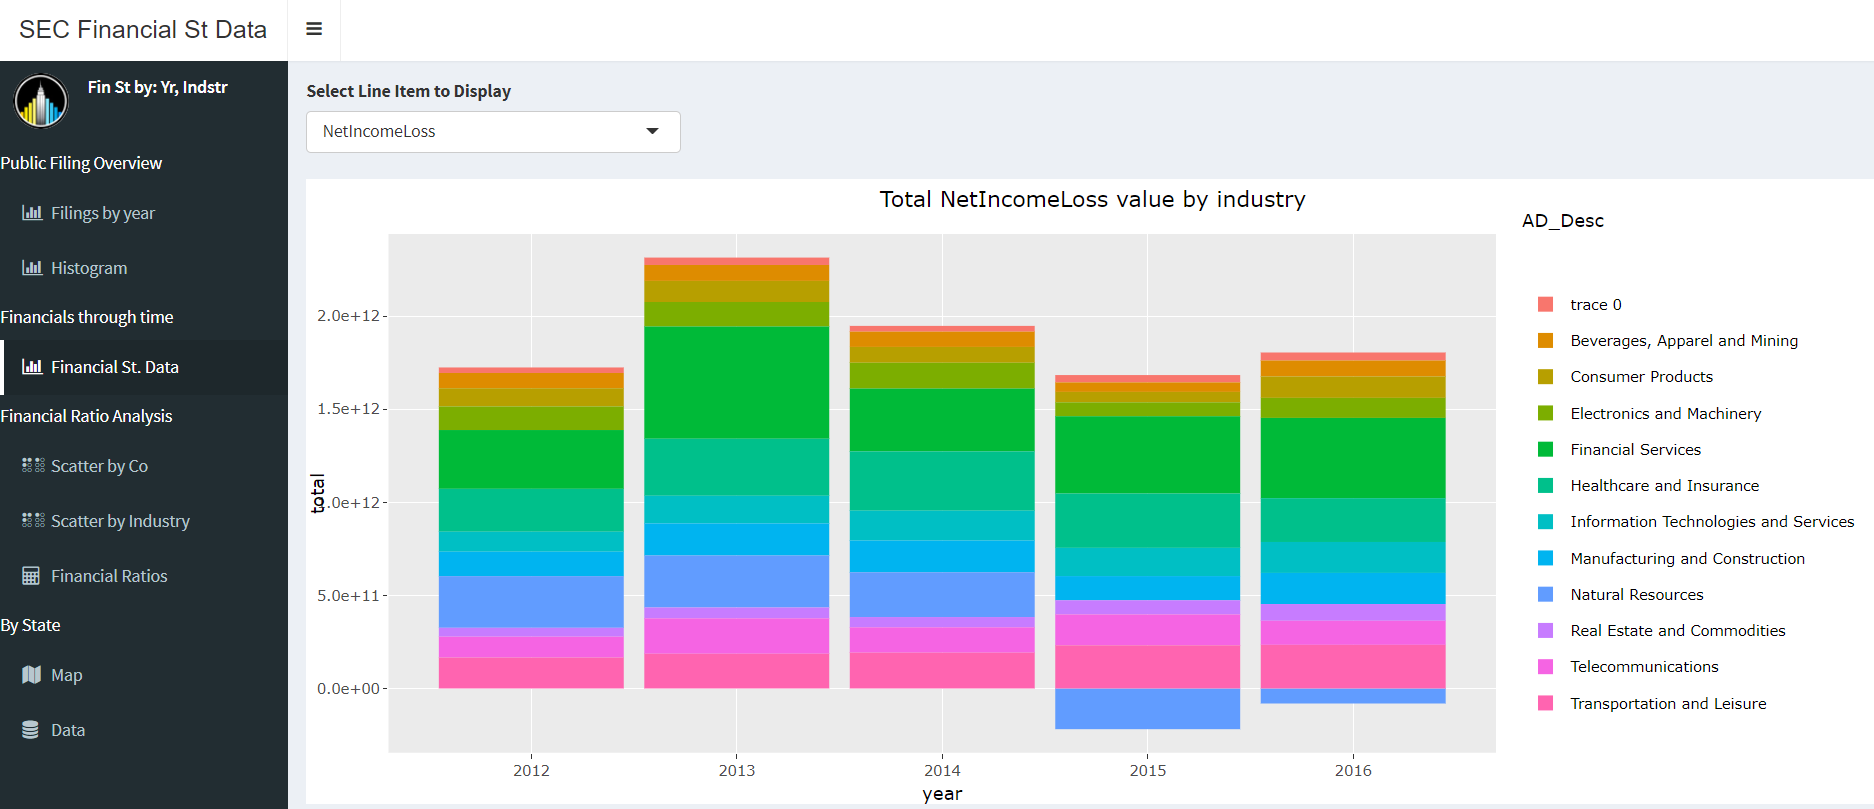Screen dimensions: 1874x809
Task: Click the hamburger sidebar toggle icon
Action: [x=314, y=29]
